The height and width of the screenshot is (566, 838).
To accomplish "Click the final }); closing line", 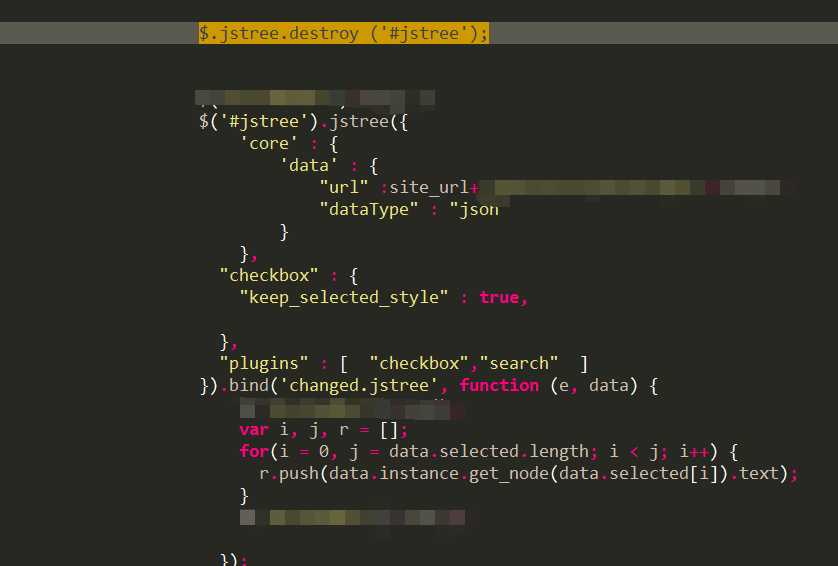I will pyautogui.click(x=234, y=560).
